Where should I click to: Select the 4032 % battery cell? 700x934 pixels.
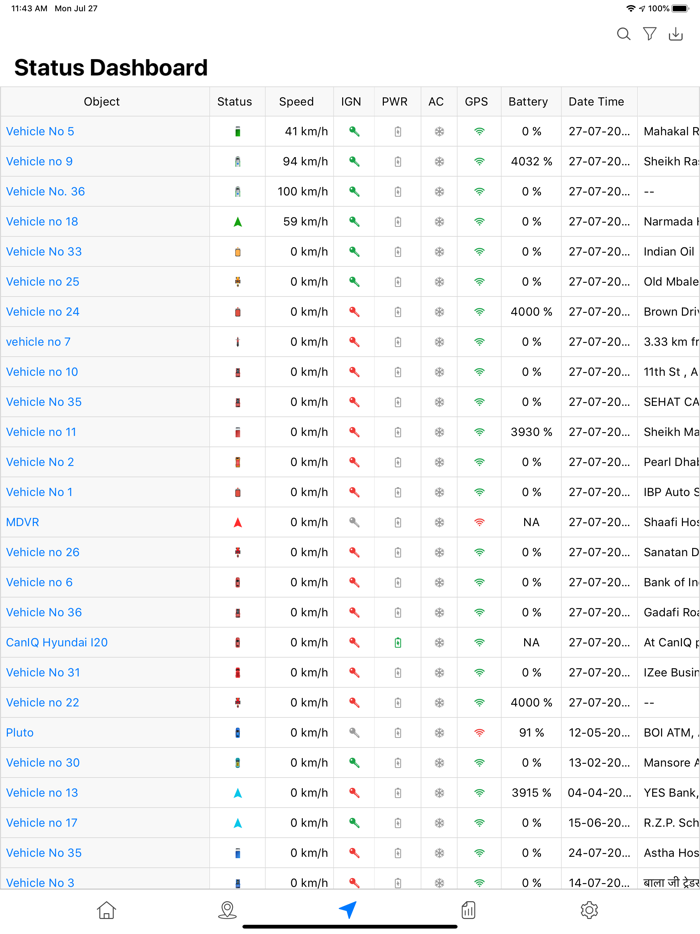click(x=531, y=161)
